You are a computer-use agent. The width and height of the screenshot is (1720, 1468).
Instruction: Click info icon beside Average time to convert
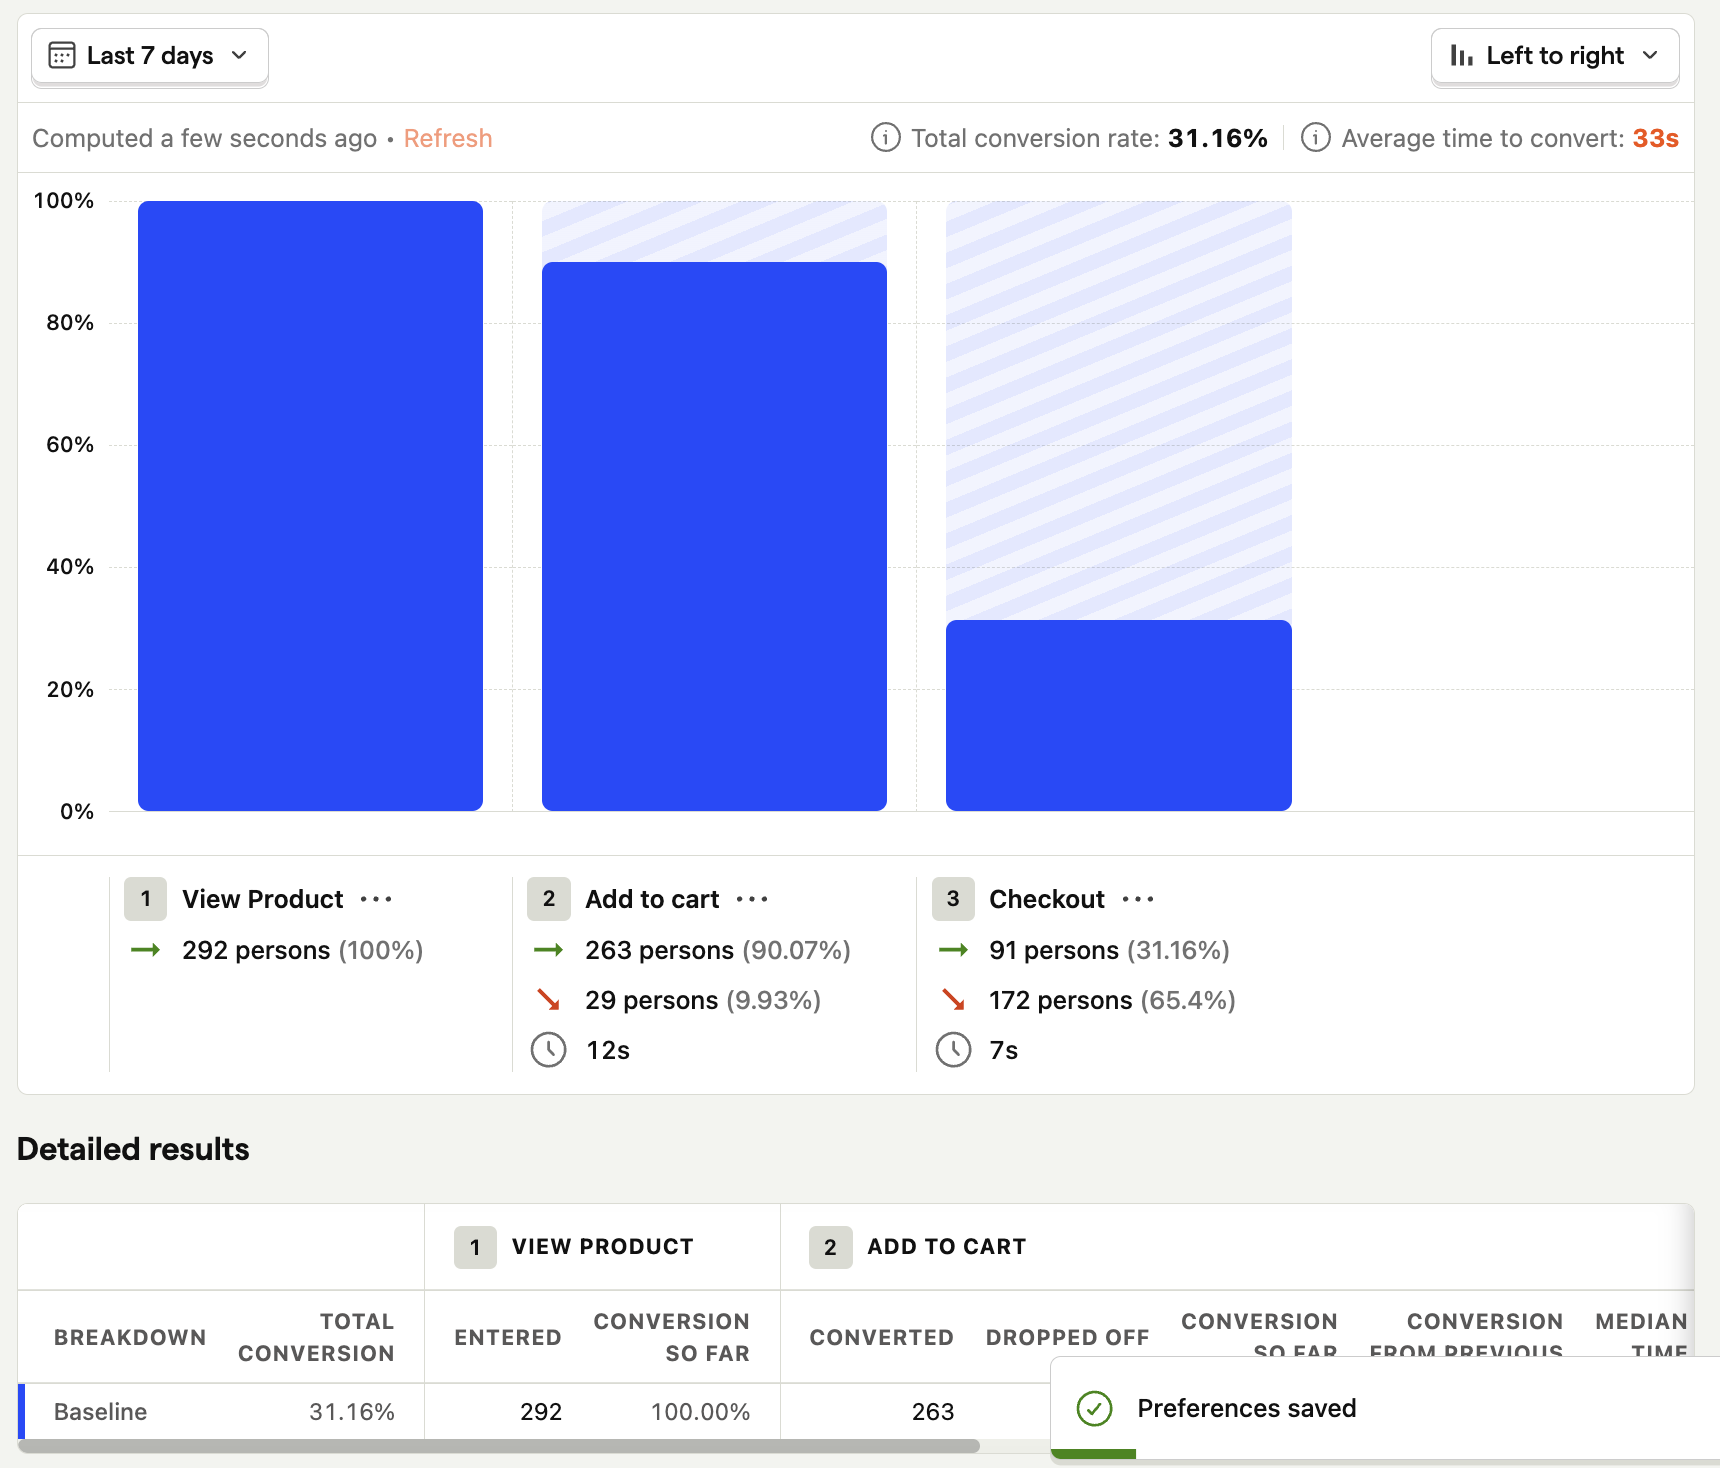(x=1315, y=138)
